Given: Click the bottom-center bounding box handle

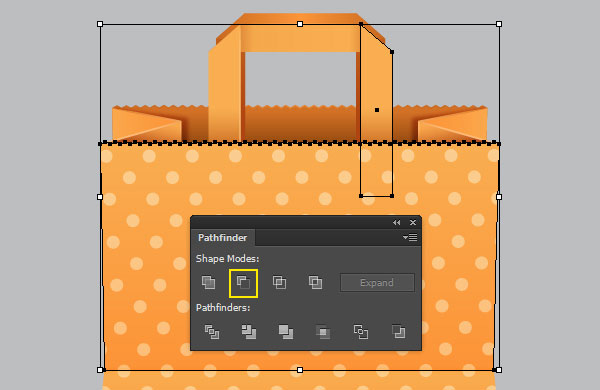Looking at the screenshot, I should (300, 370).
